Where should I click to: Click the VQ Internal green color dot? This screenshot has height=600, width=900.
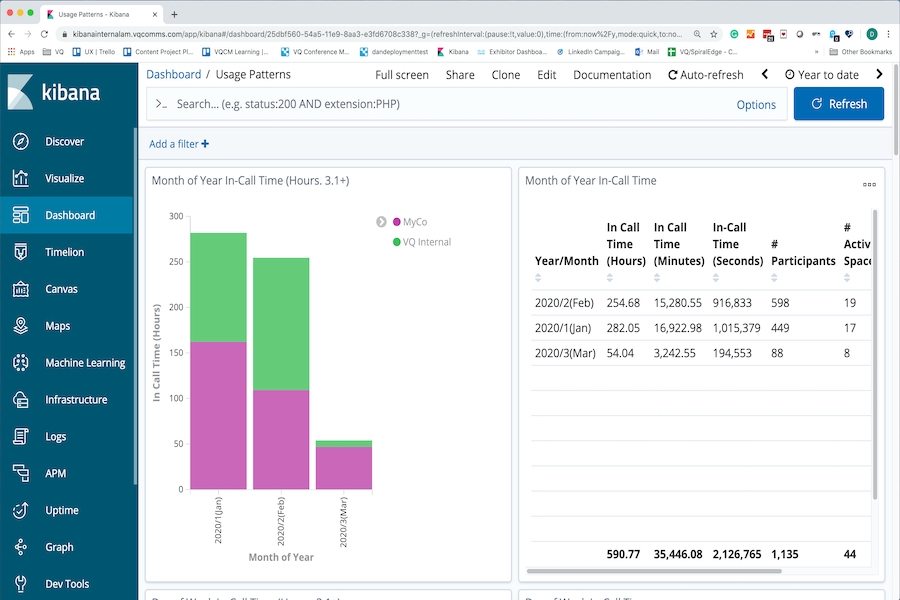[x=397, y=242]
